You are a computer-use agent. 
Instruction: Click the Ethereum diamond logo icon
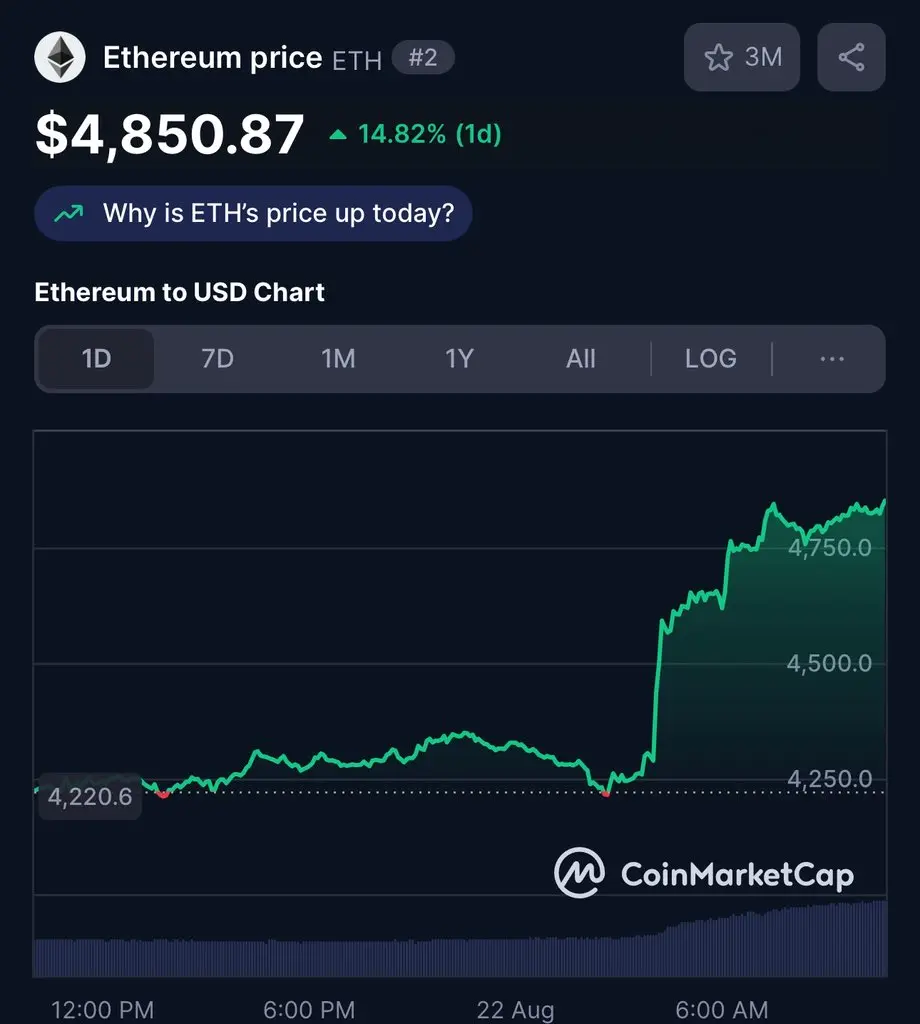click(59, 57)
